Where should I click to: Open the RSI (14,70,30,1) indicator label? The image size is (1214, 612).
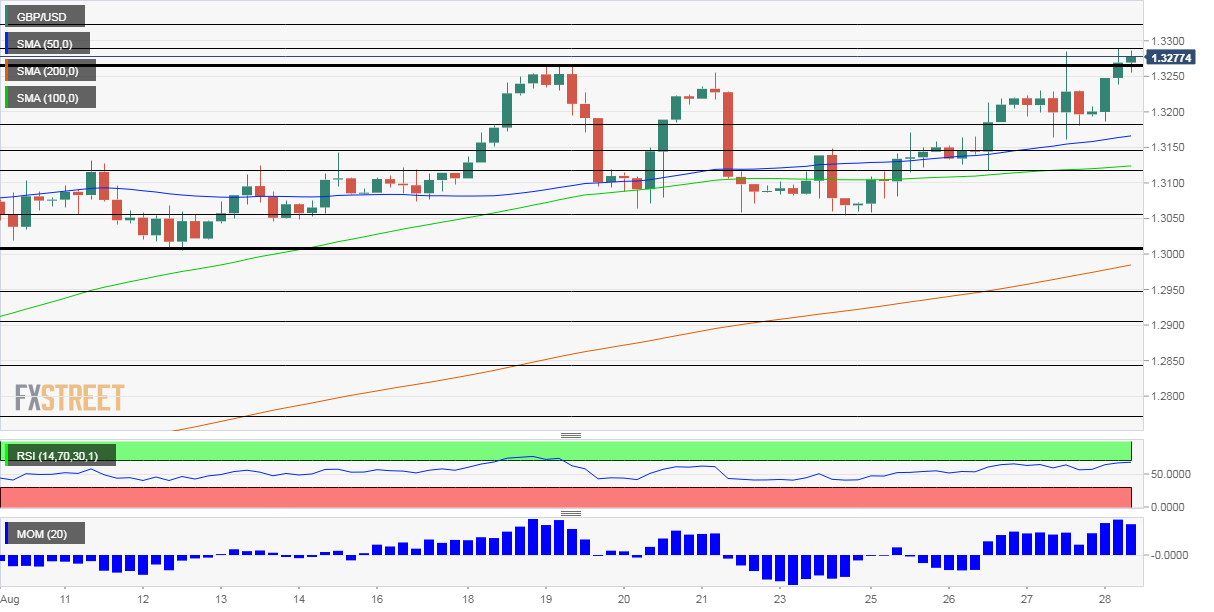point(59,456)
